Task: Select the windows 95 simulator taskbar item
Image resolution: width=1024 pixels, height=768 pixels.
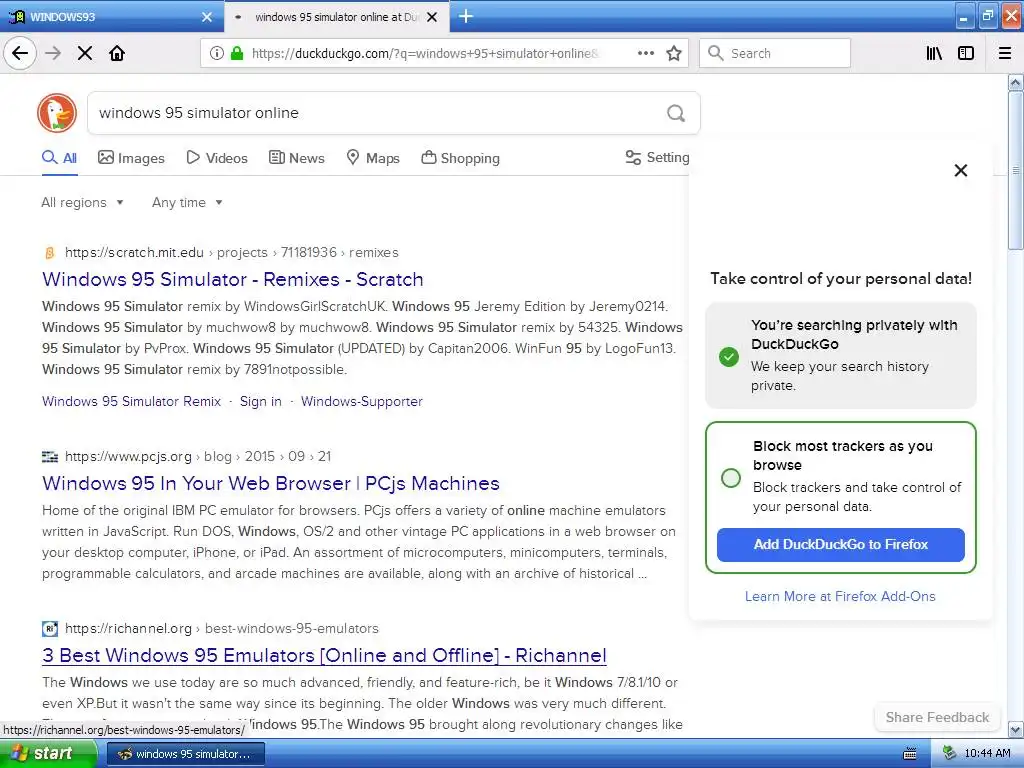Action: [x=185, y=754]
